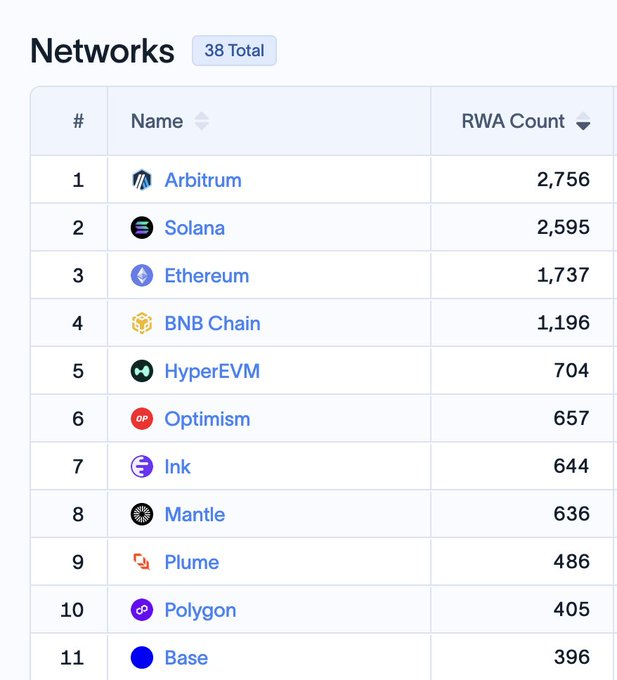Click the Mantle sunburst logo icon
This screenshot has width=617, height=680.
tap(142, 514)
